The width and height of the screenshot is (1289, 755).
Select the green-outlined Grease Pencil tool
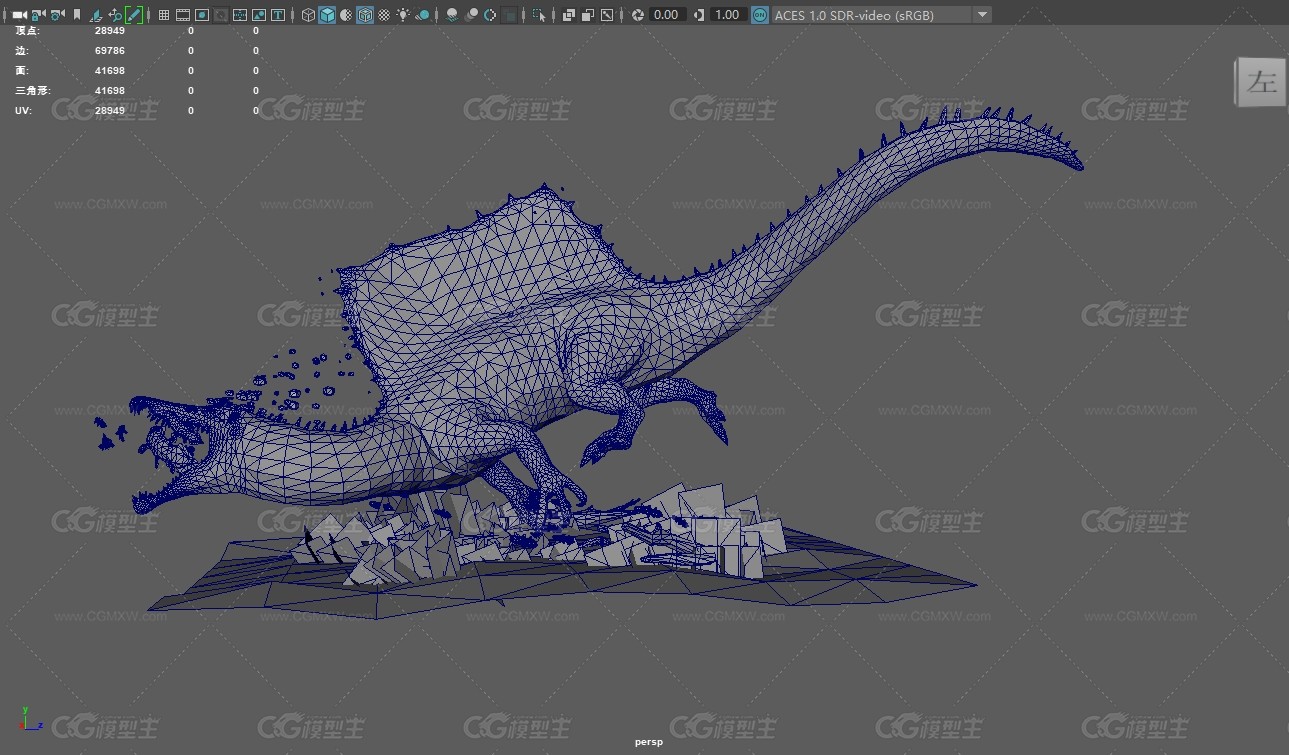pyautogui.click(x=134, y=15)
